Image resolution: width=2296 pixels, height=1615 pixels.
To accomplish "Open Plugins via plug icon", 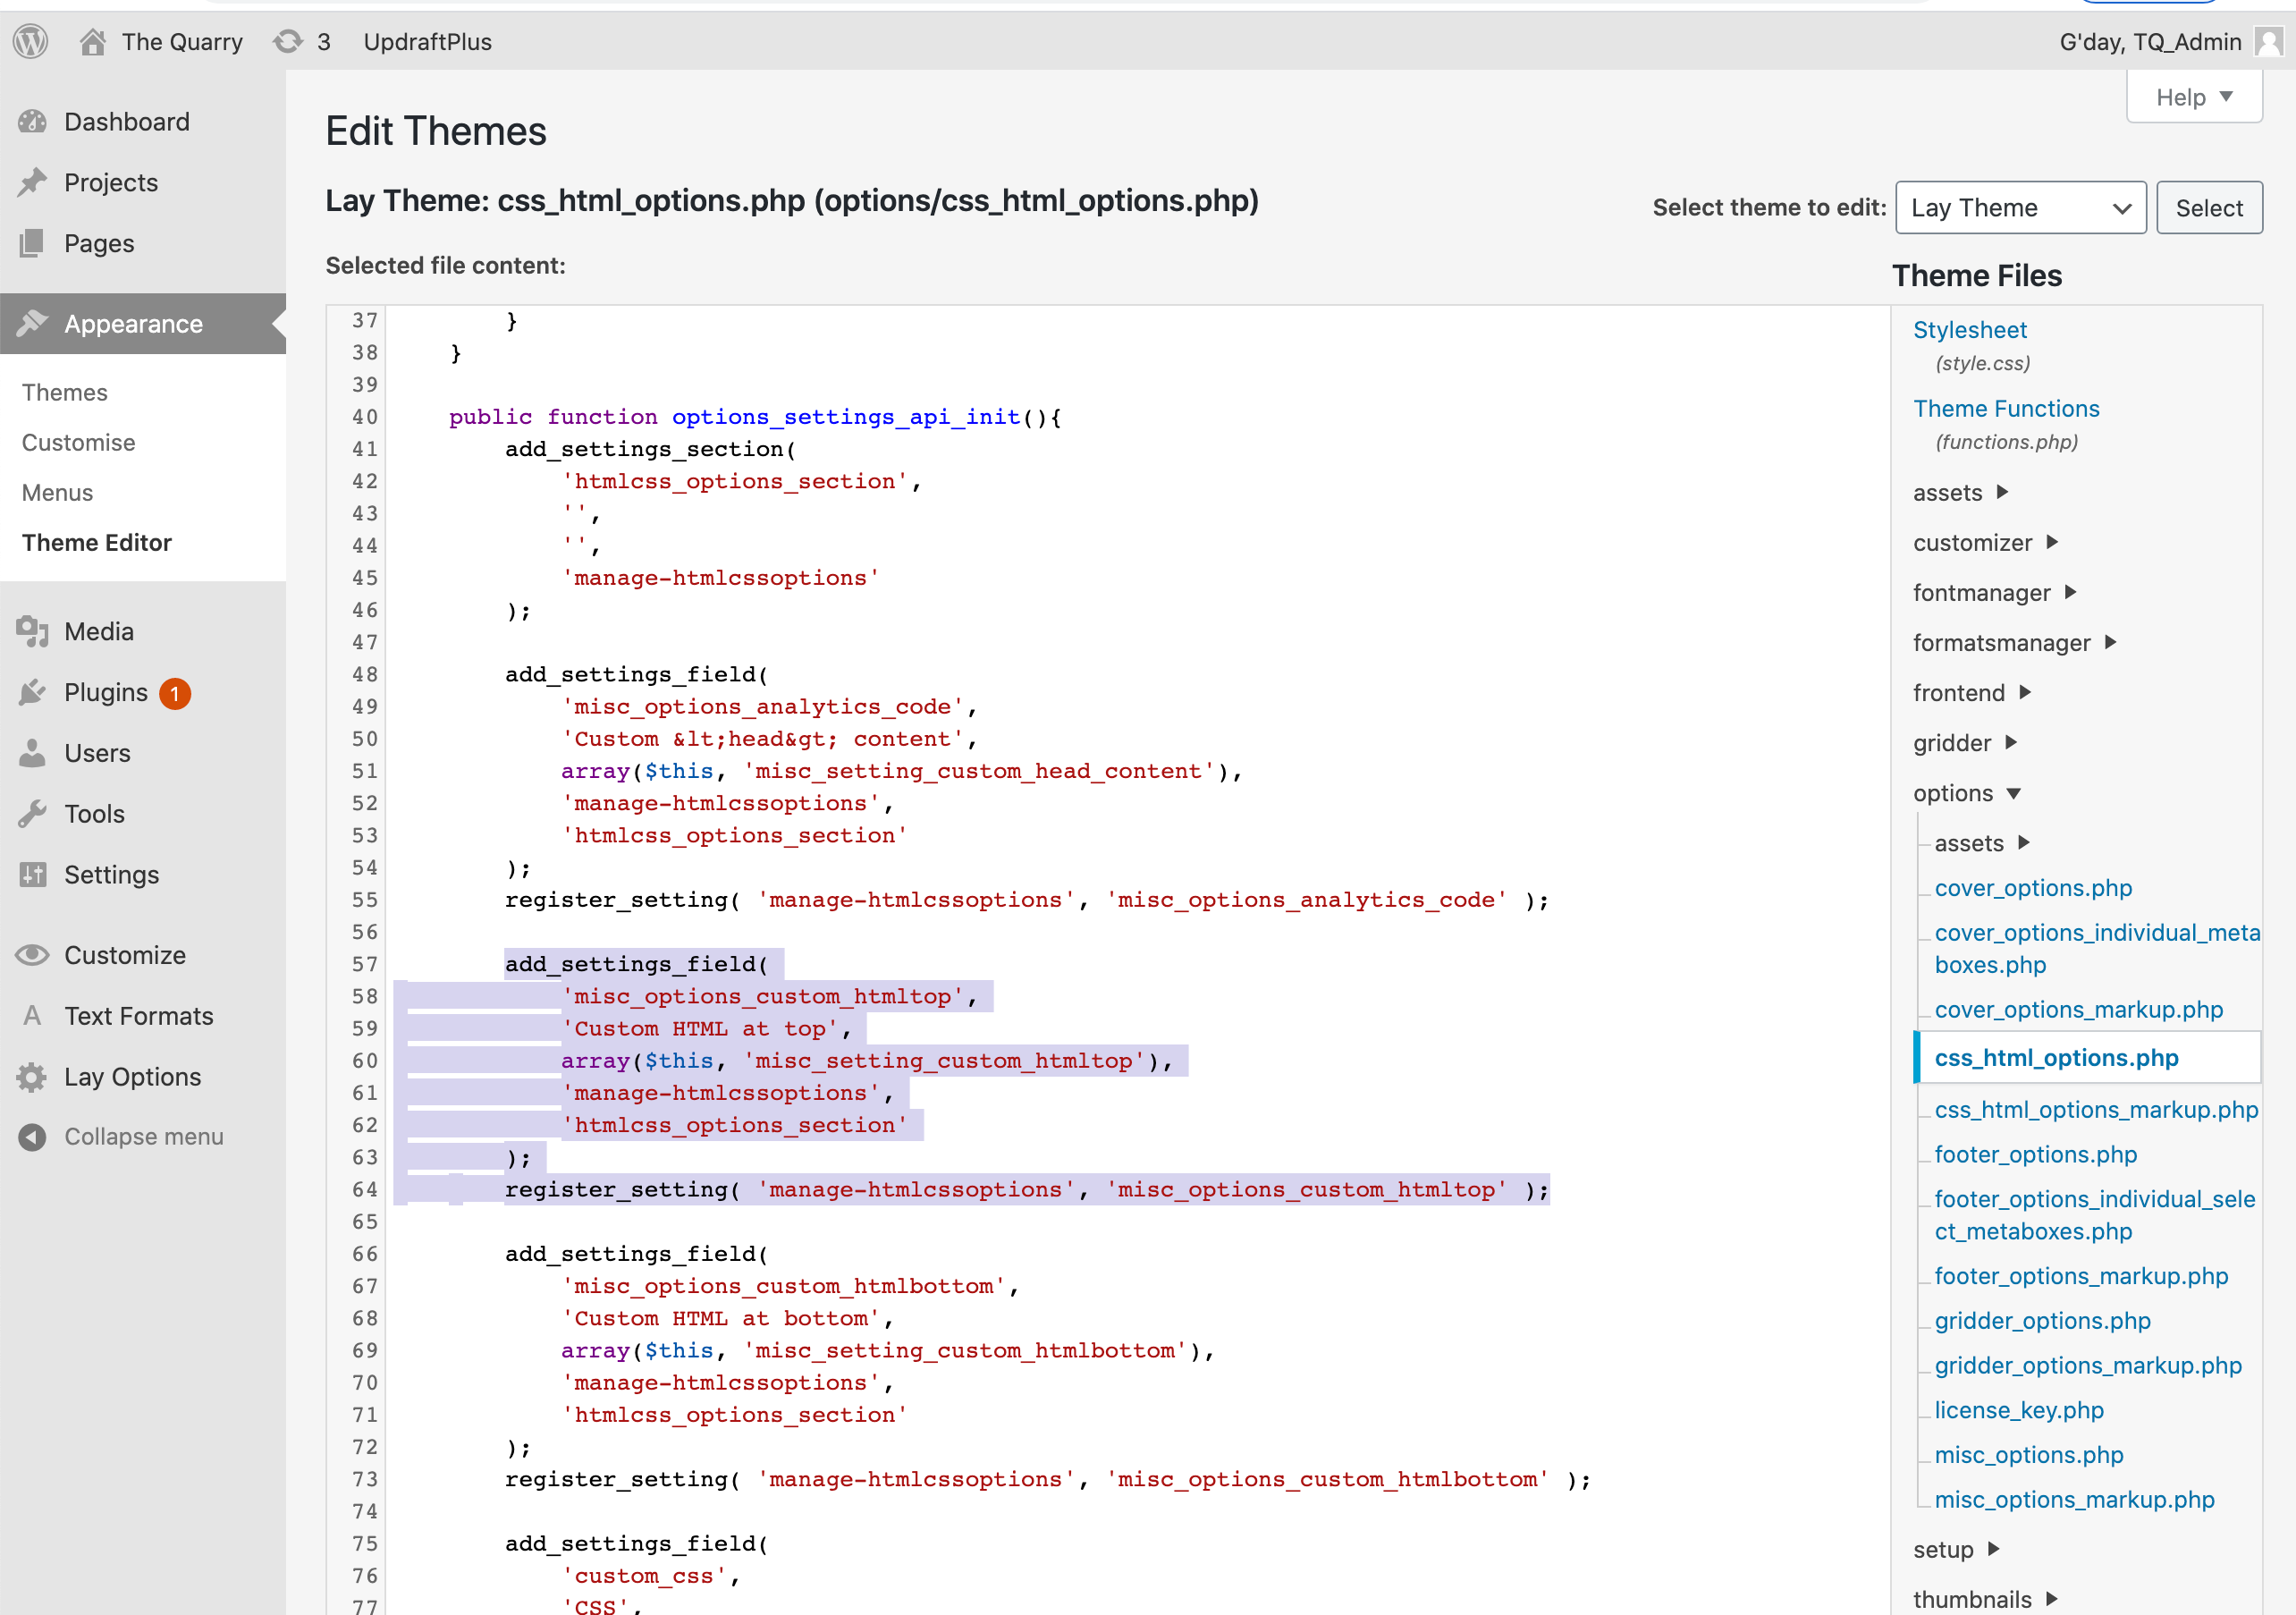I will [32, 692].
